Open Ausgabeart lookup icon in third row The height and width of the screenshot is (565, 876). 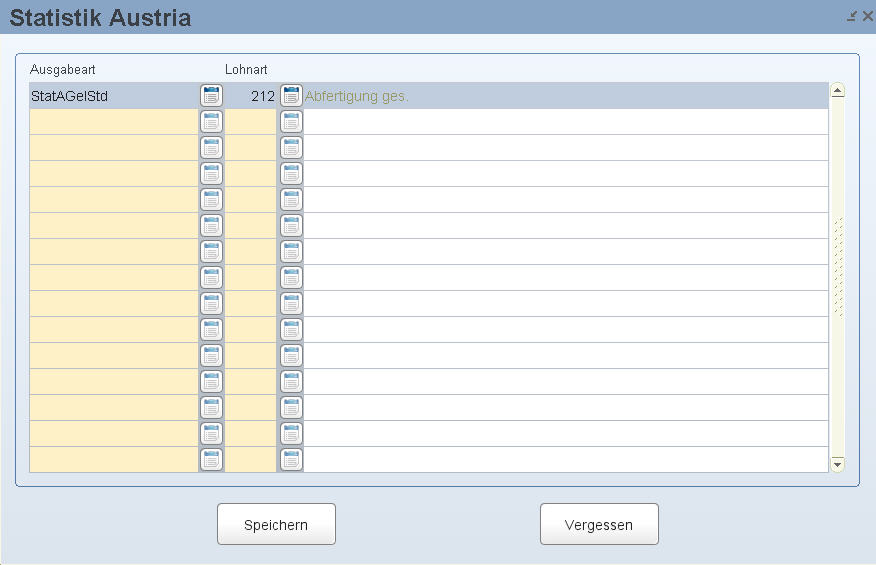pos(211,148)
